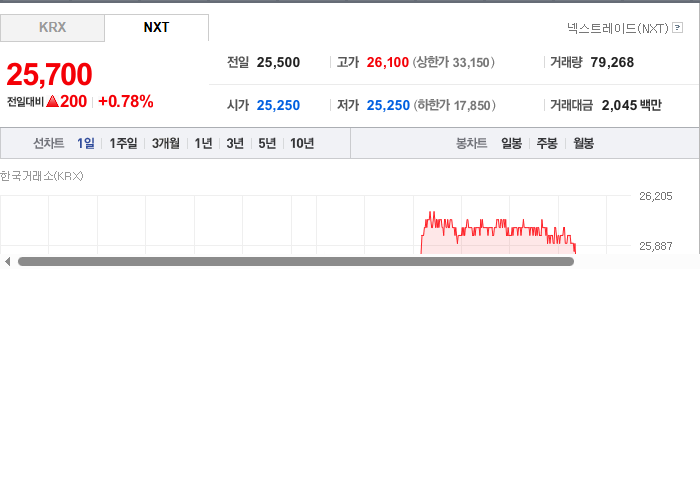Click the horizontal scrollbar left arrow
Screen dimensions: 700x490
click(x=8, y=262)
